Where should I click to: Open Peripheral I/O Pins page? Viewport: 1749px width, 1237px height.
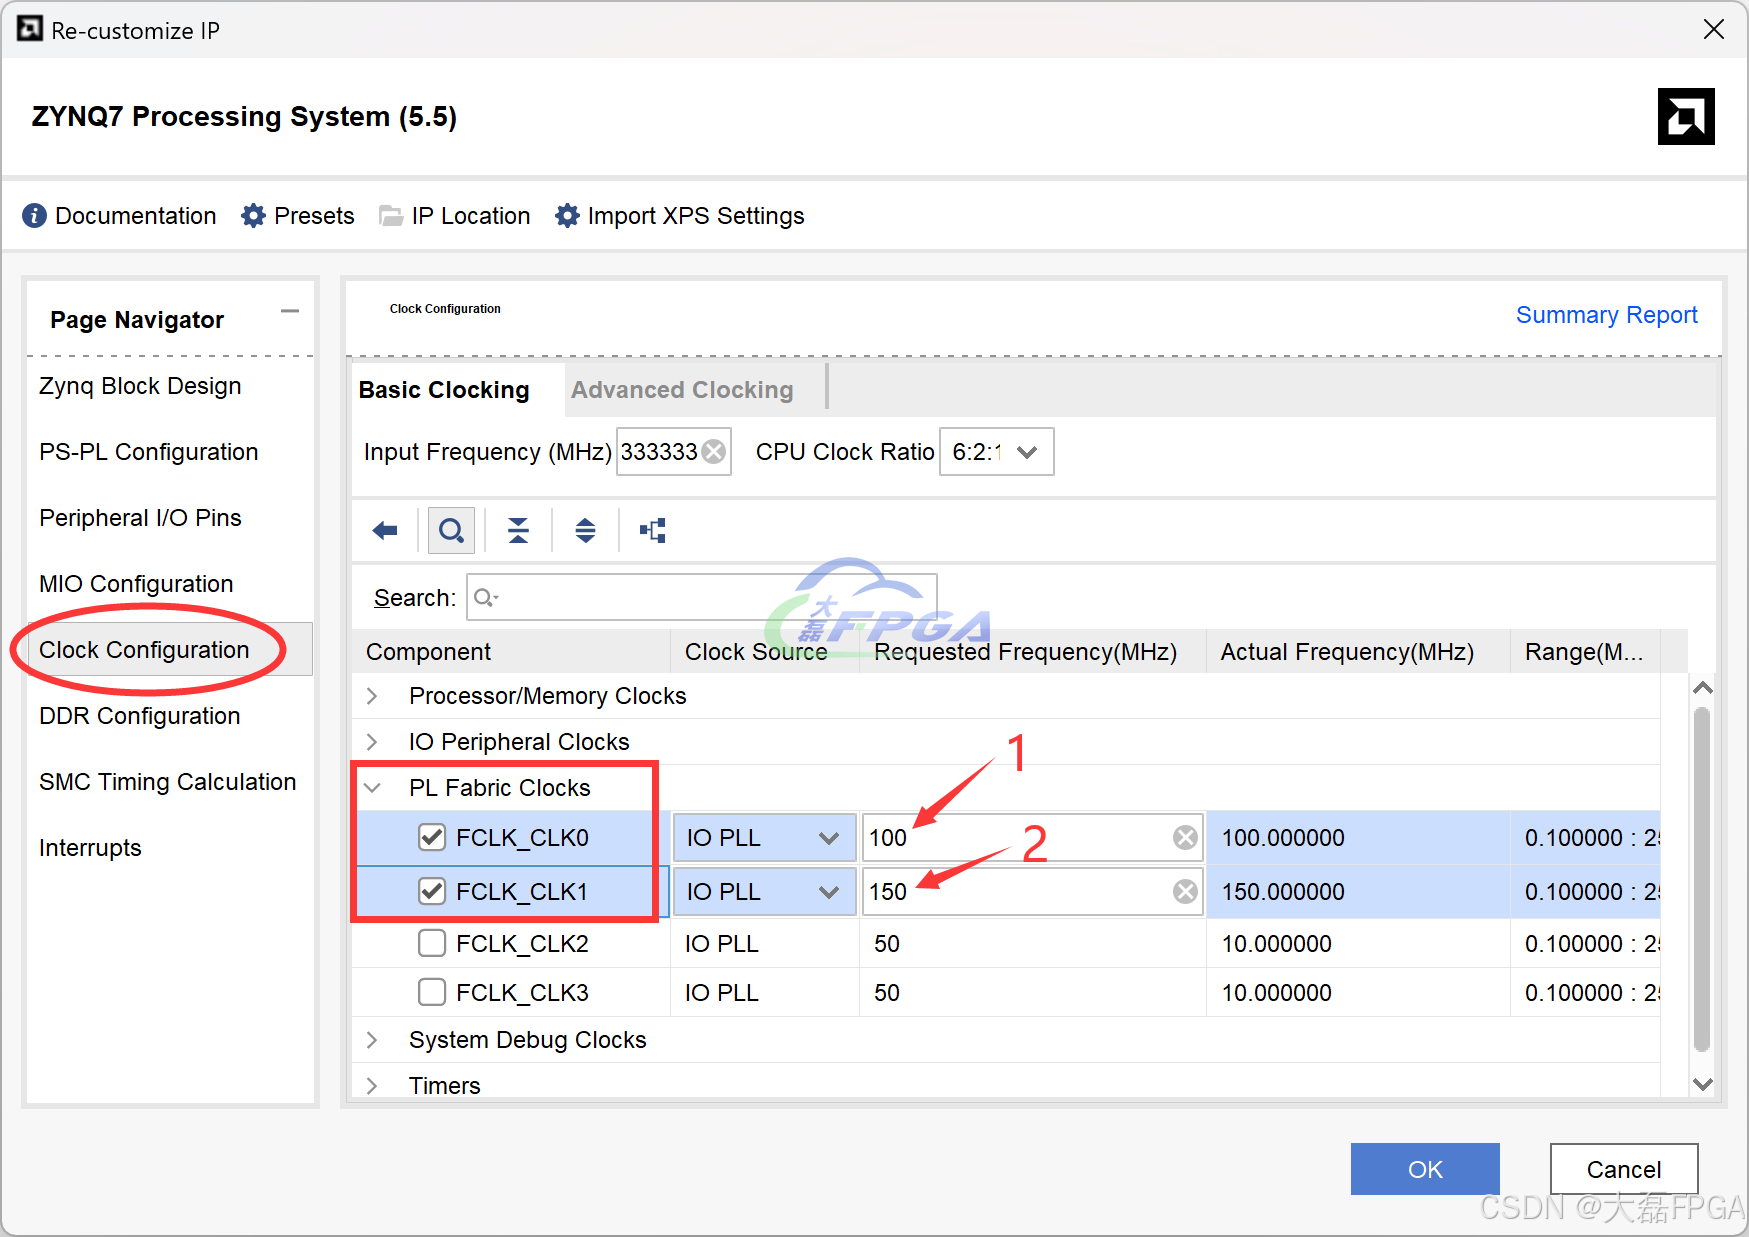click(140, 518)
